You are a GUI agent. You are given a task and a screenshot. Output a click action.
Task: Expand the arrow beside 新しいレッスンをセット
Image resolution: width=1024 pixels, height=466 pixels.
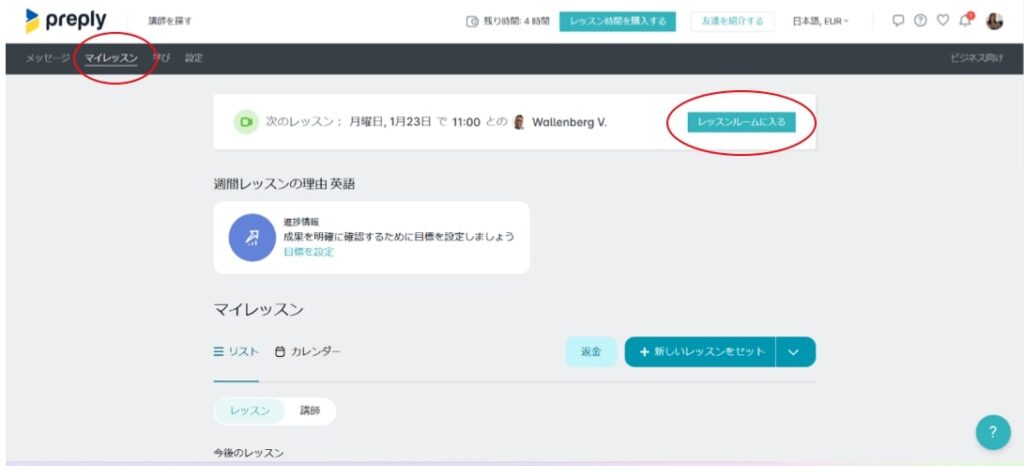795,352
